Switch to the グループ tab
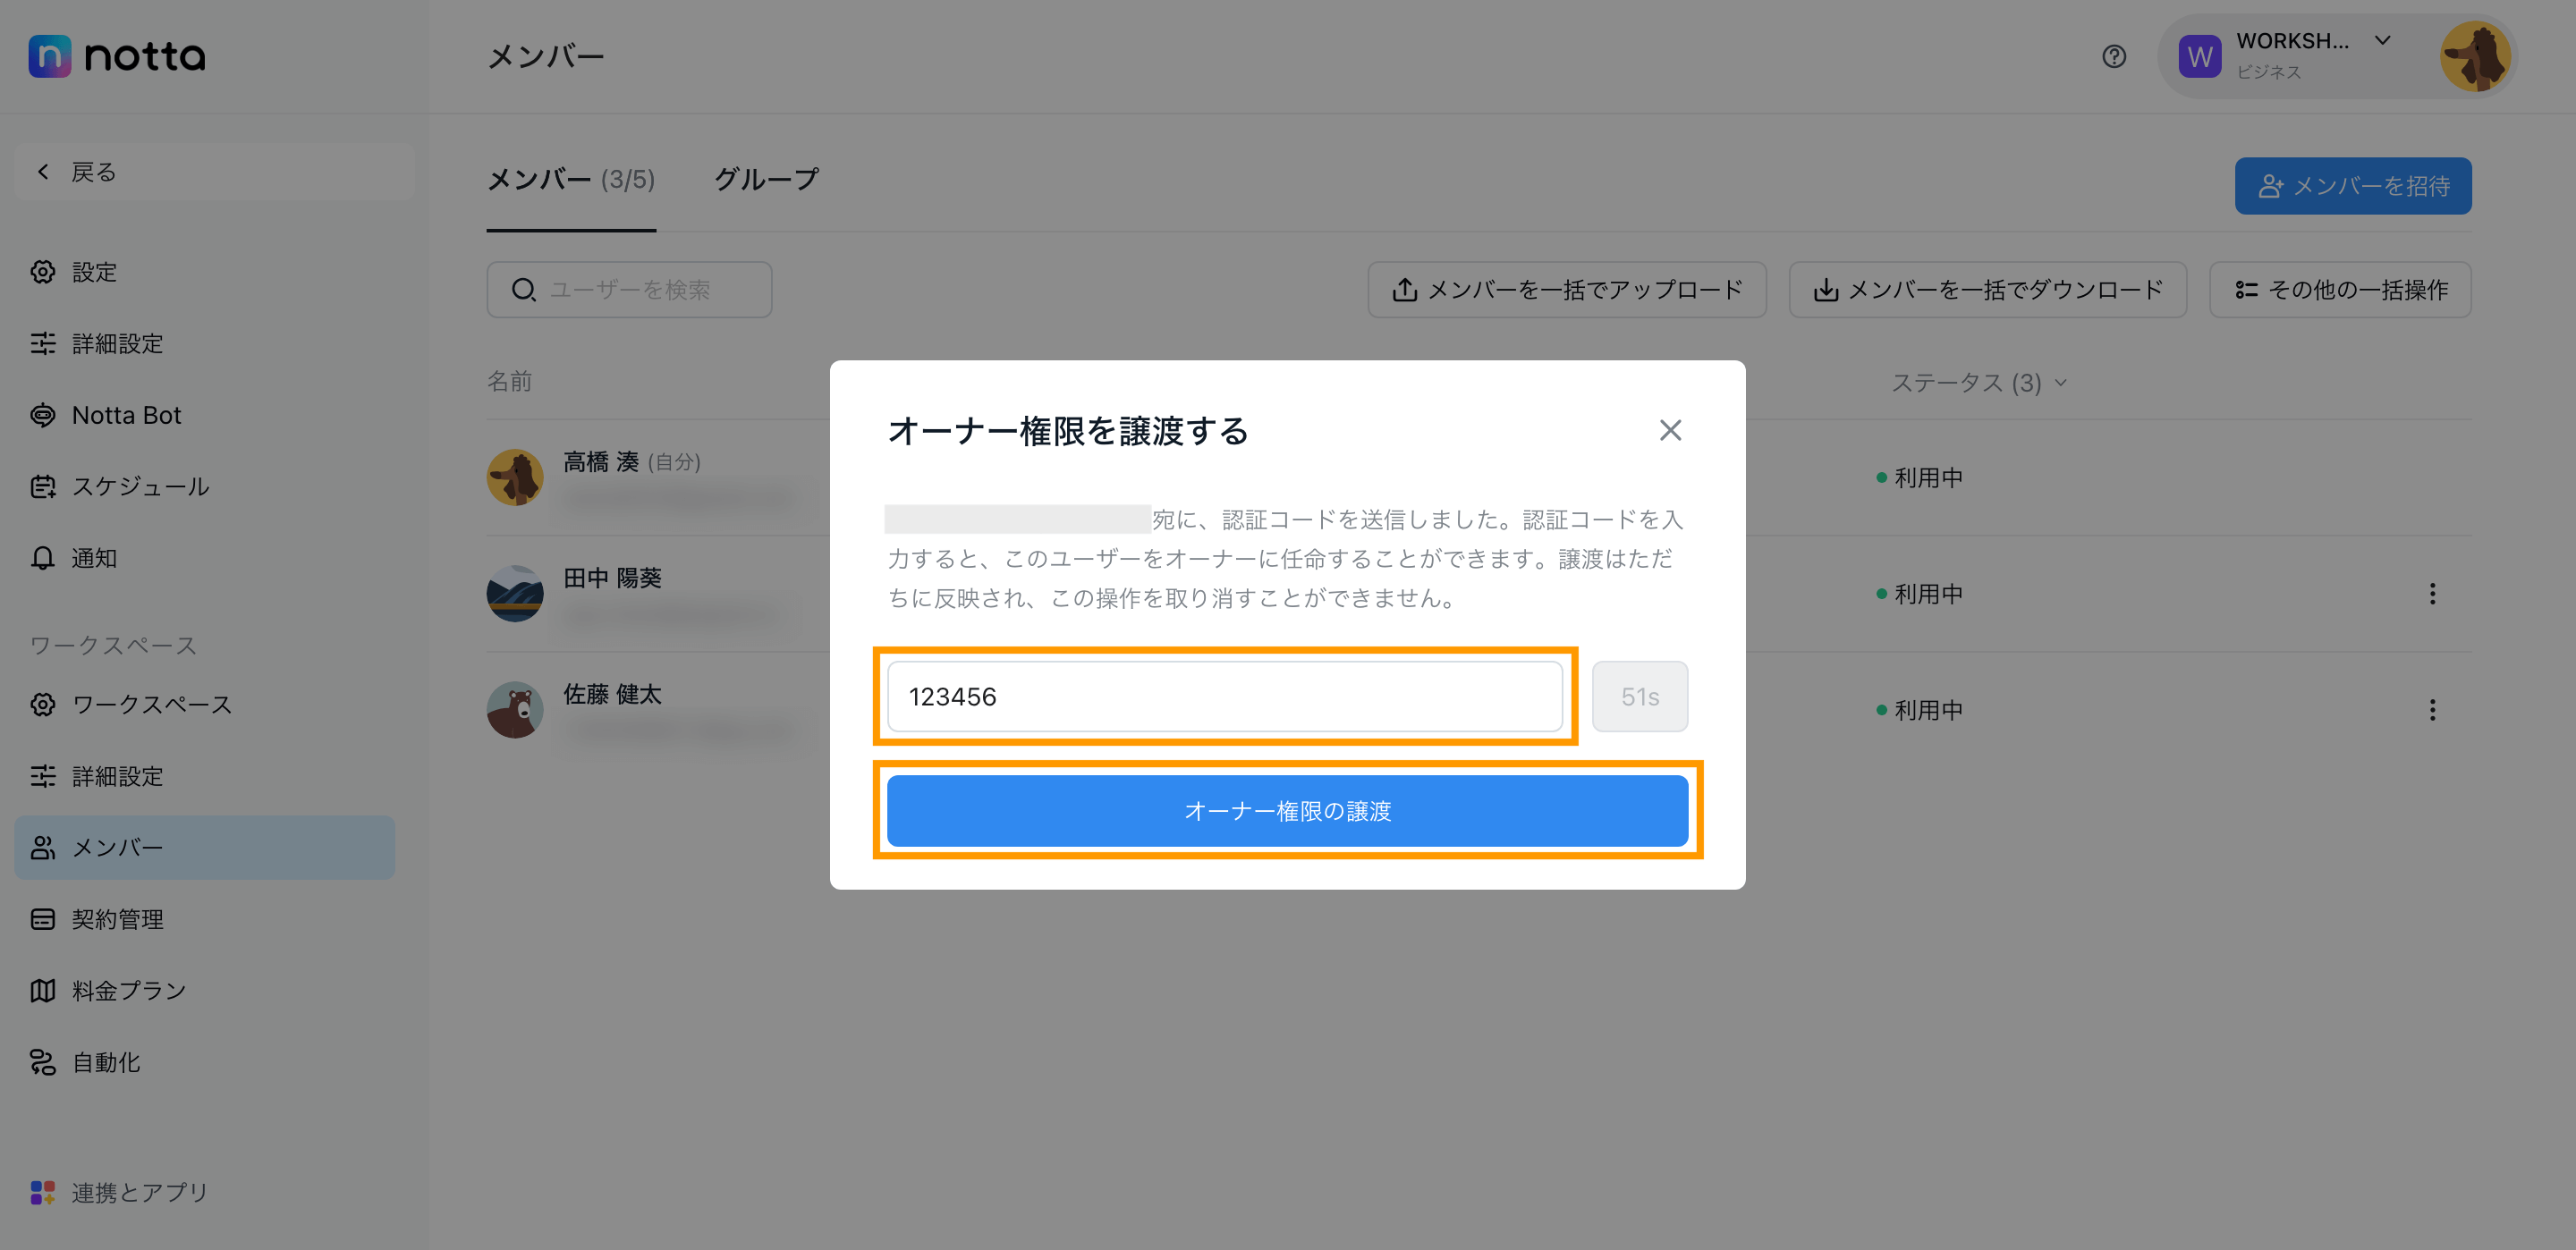2576x1250 pixels. (767, 180)
